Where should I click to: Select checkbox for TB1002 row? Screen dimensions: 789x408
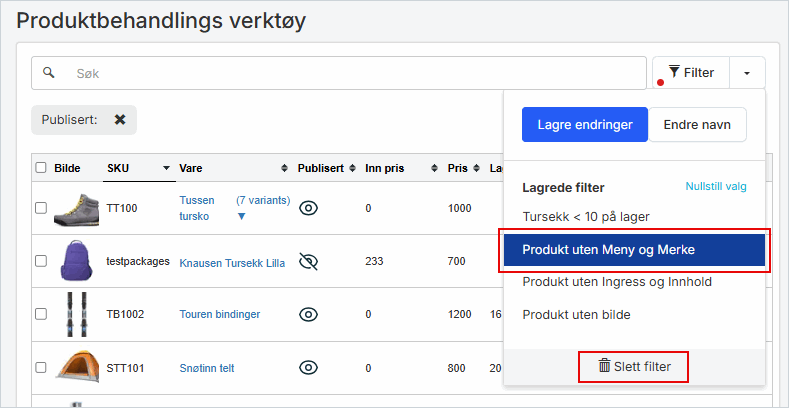[41, 314]
